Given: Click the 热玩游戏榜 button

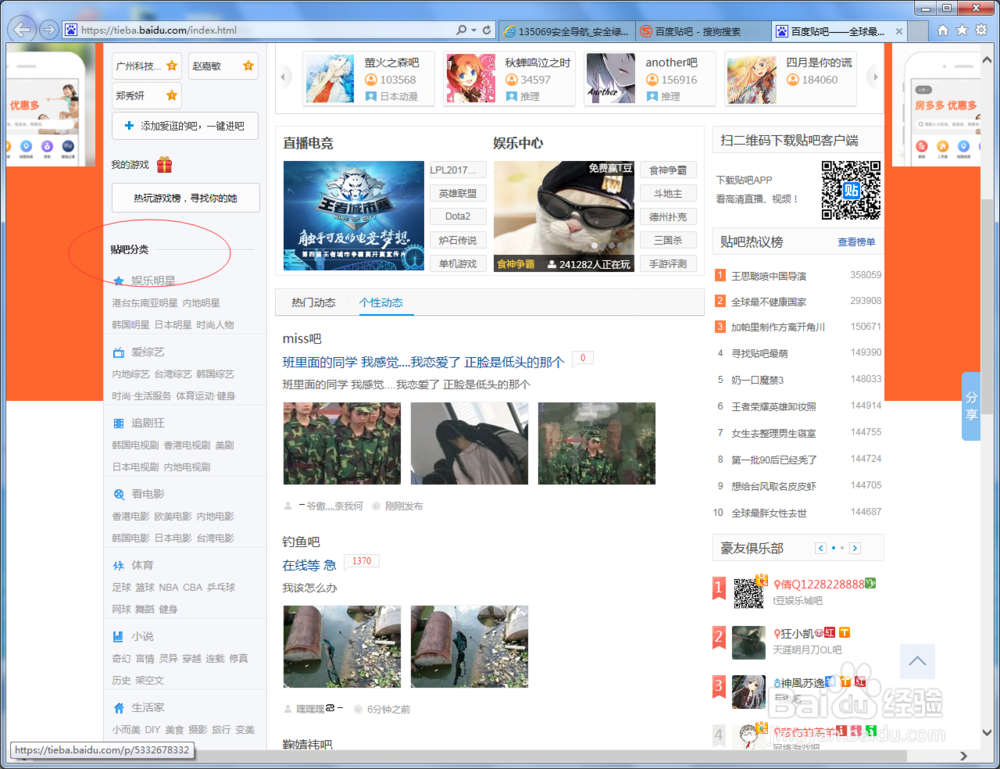Looking at the screenshot, I should [x=186, y=198].
